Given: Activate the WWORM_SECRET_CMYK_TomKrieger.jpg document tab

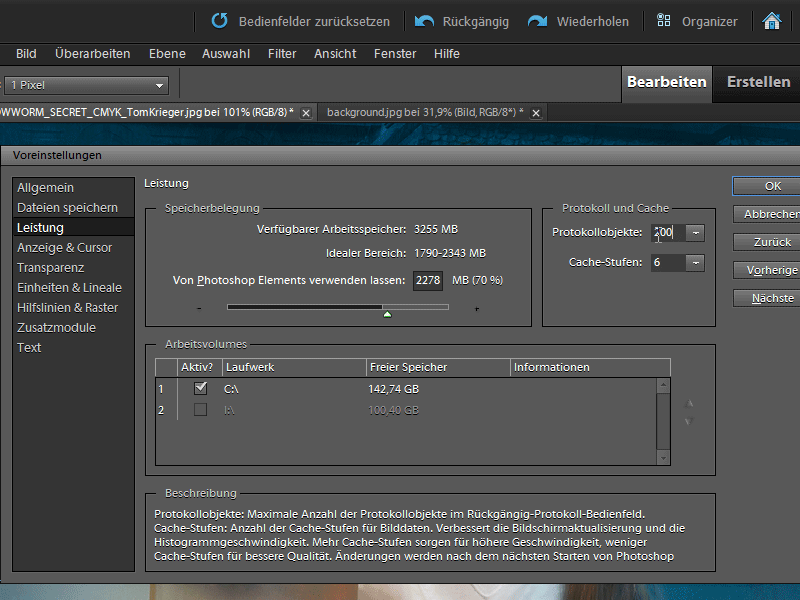Looking at the screenshot, I should pos(146,112).
